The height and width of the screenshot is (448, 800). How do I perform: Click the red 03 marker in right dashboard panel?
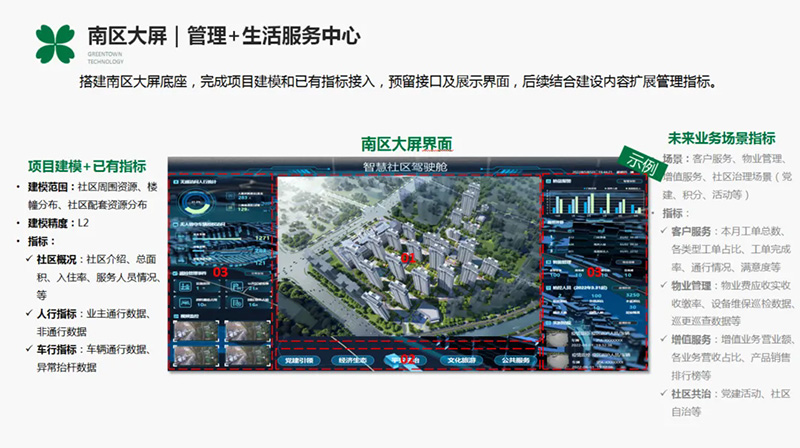(x=594, y=271)
